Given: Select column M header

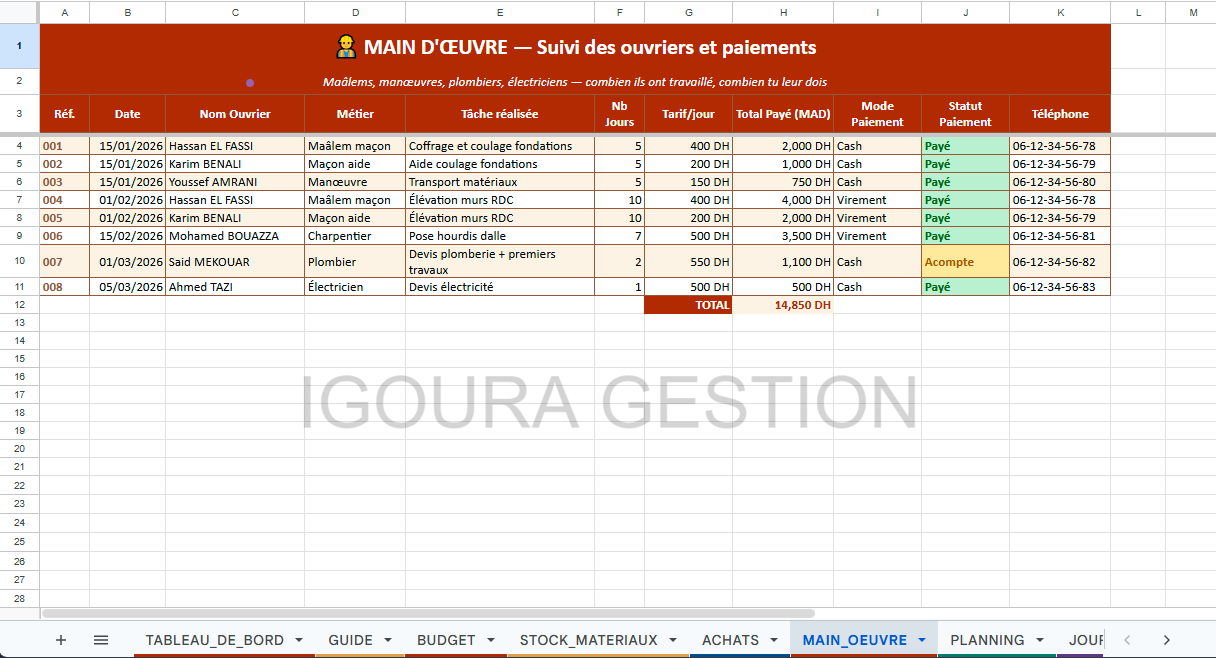Looking at the screenshot, I should 1193,12.
